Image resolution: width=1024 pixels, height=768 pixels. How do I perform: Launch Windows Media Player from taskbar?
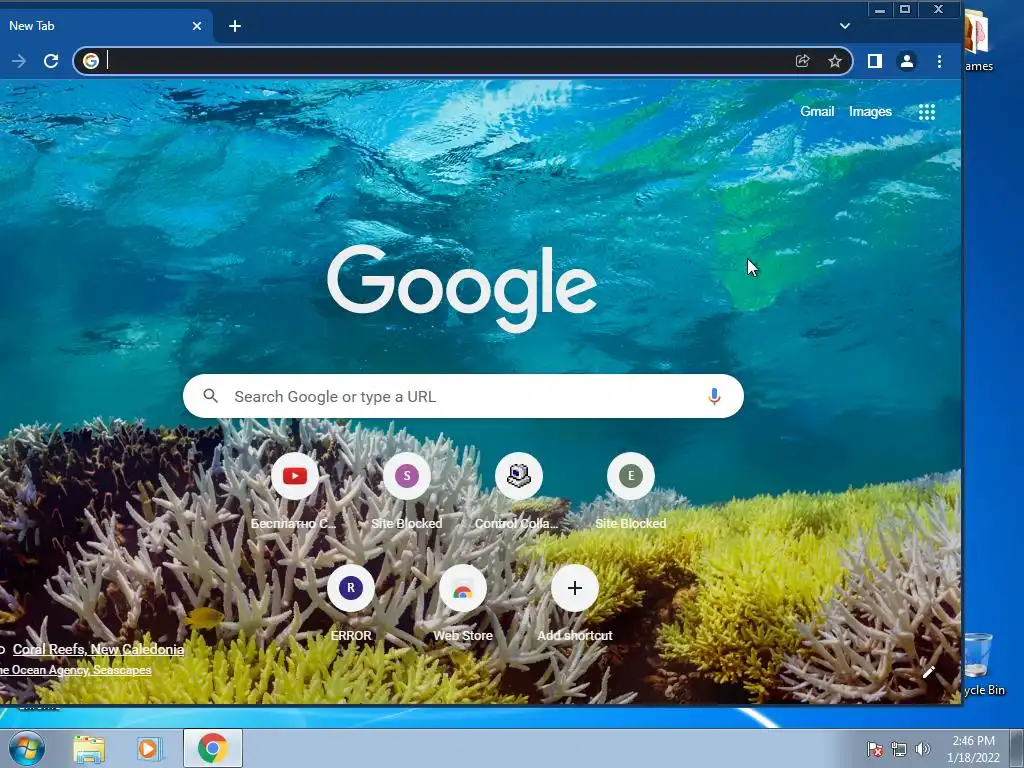point(149,748)
